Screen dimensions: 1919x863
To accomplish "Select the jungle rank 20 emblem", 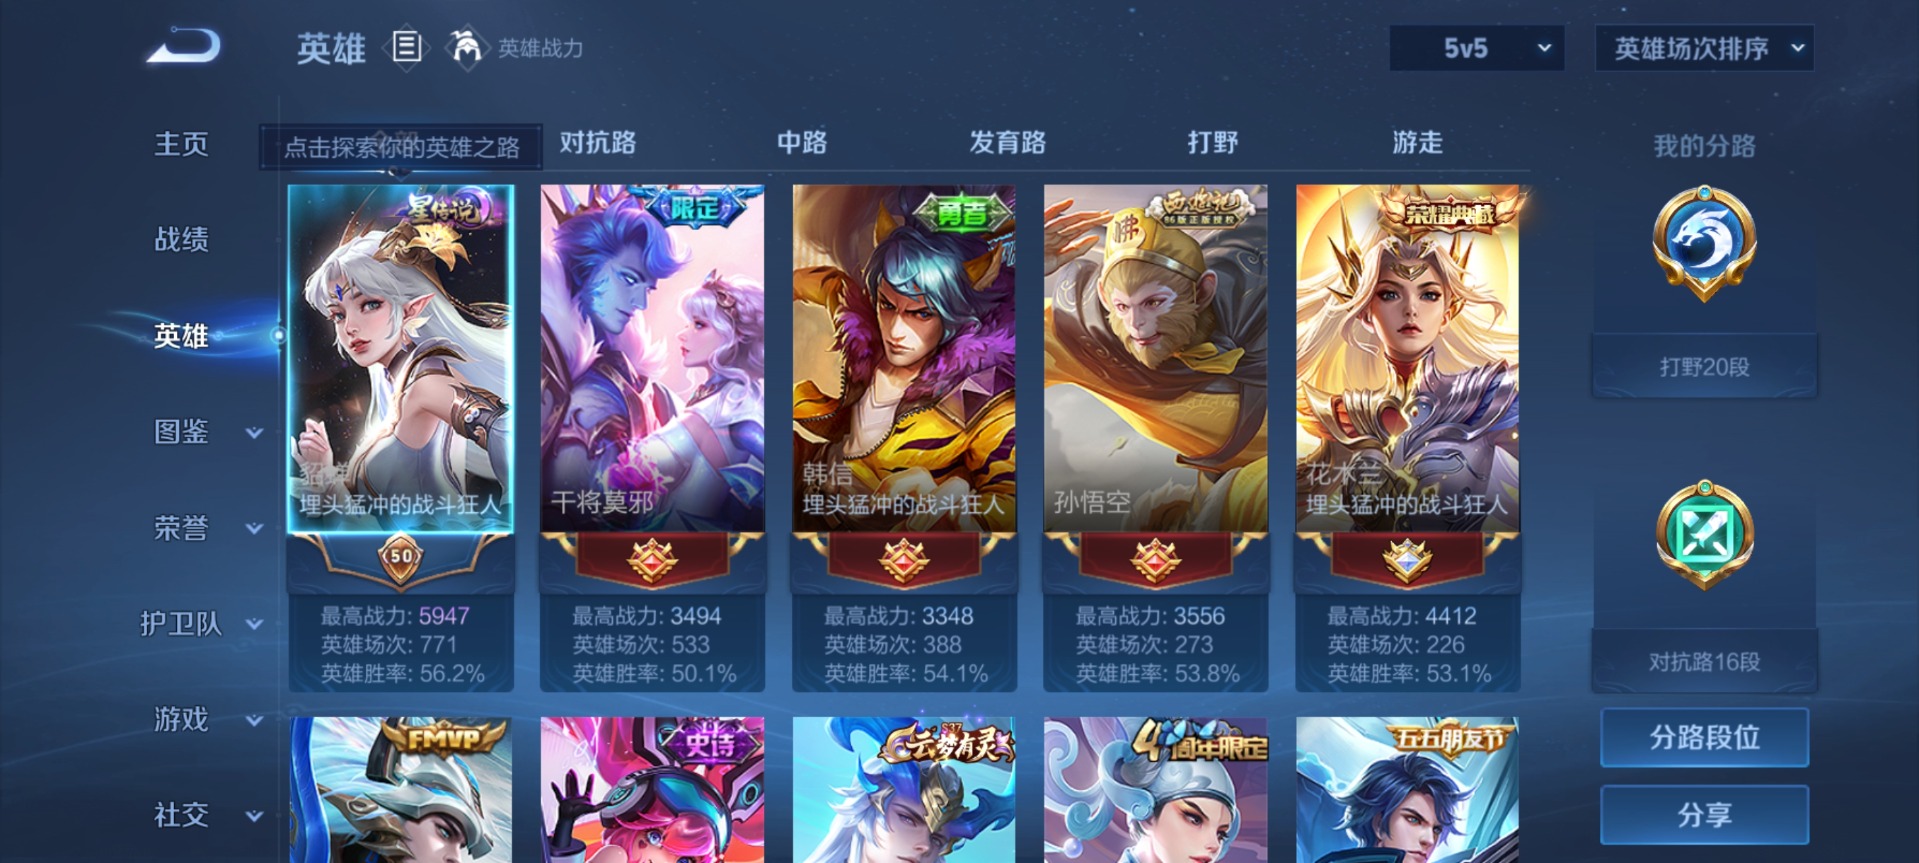I will (1704, 242).
